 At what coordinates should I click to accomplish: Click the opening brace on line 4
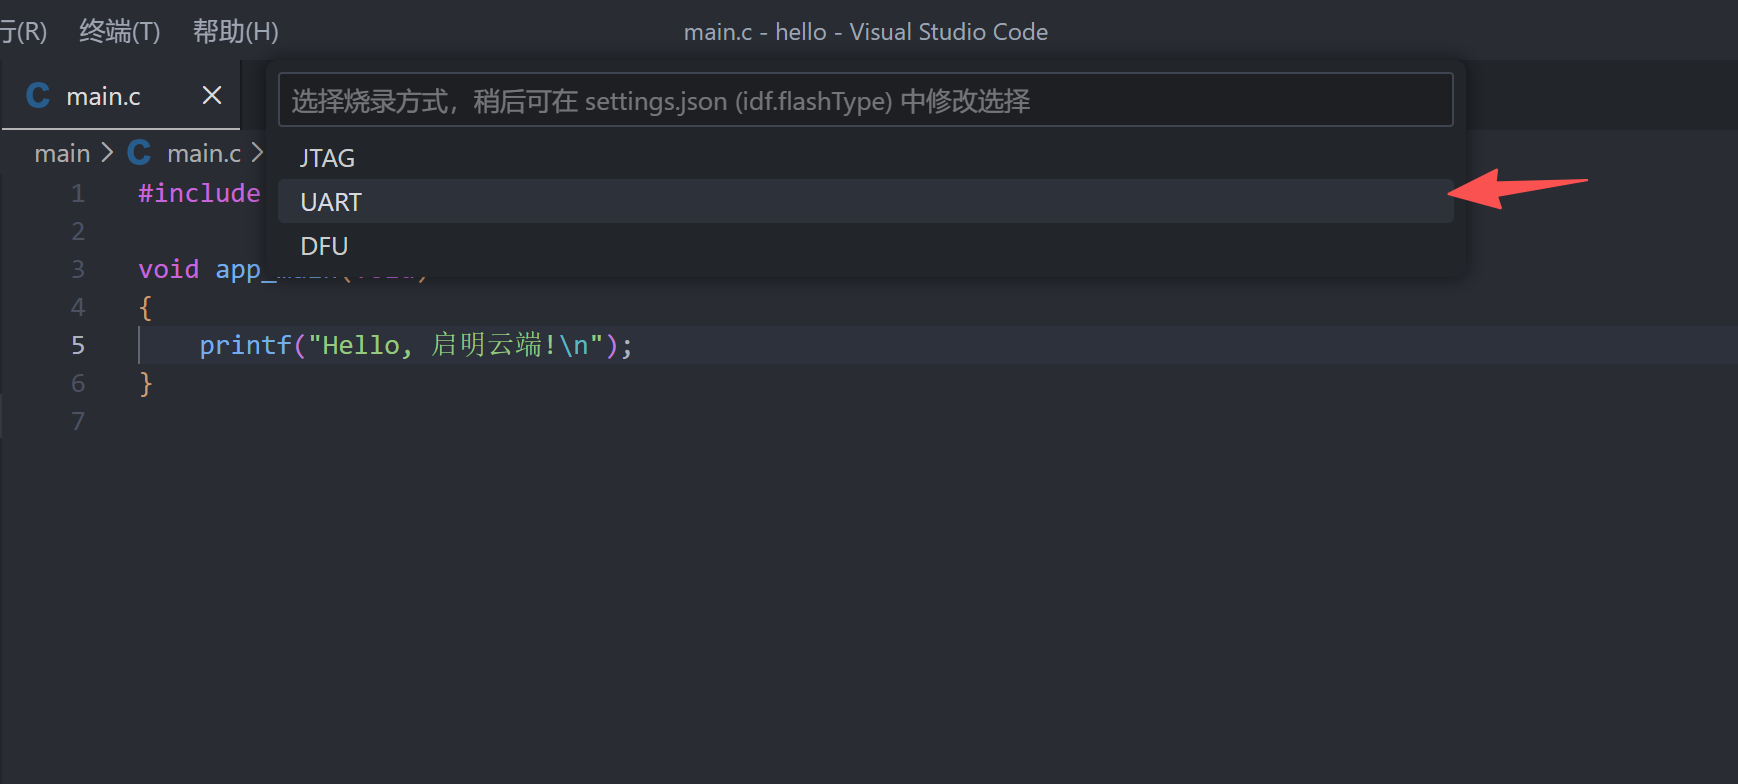pyautogui.click(x=145, y=307)
